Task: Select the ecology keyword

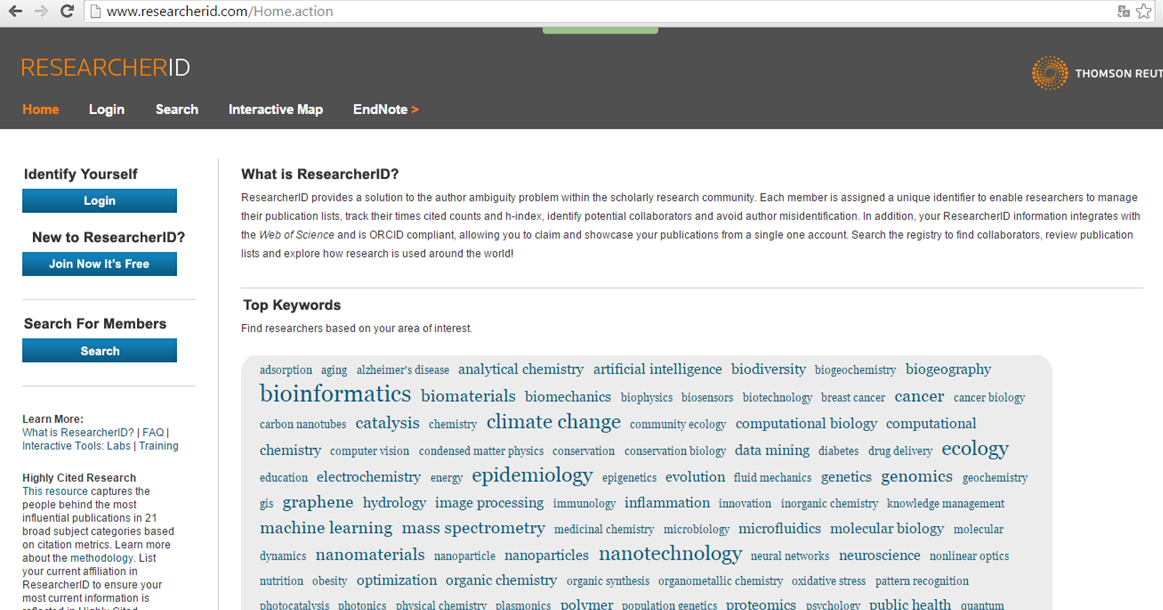Action: (x=975, y=448)
